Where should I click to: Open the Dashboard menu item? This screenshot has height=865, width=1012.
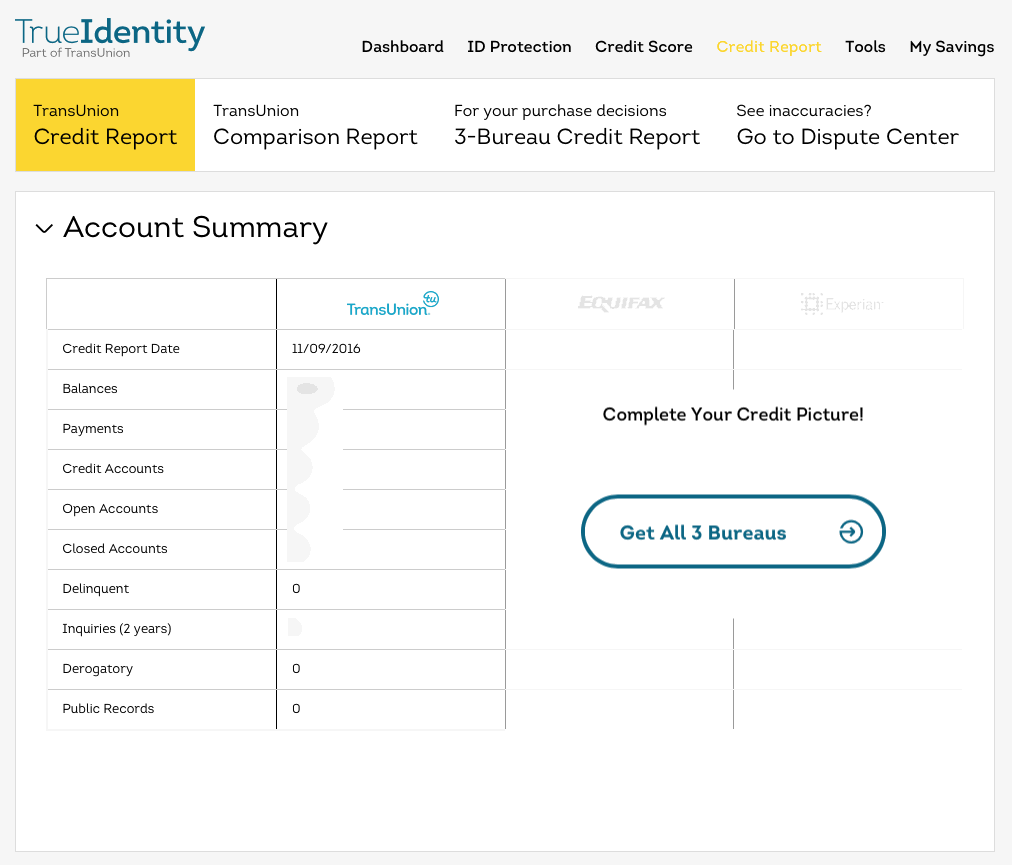click(x=402, y=46)
